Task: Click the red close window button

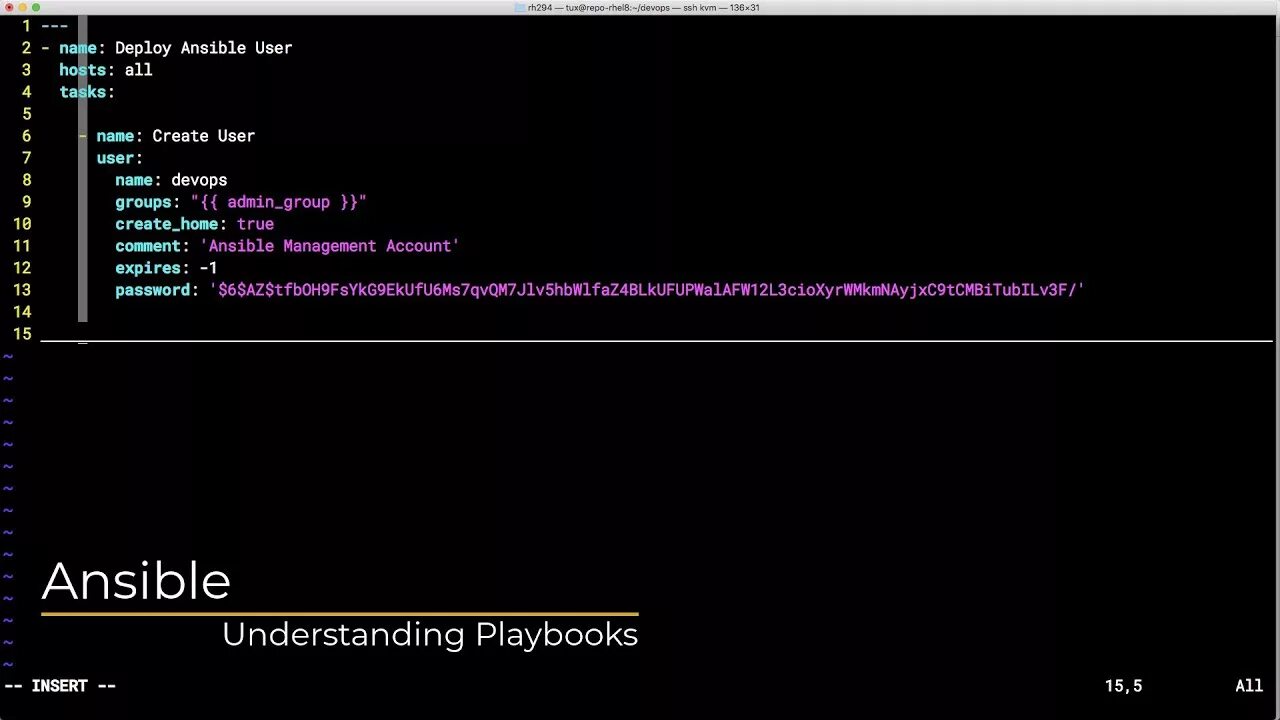Action: pyautogui.click(x=7, y=7)
